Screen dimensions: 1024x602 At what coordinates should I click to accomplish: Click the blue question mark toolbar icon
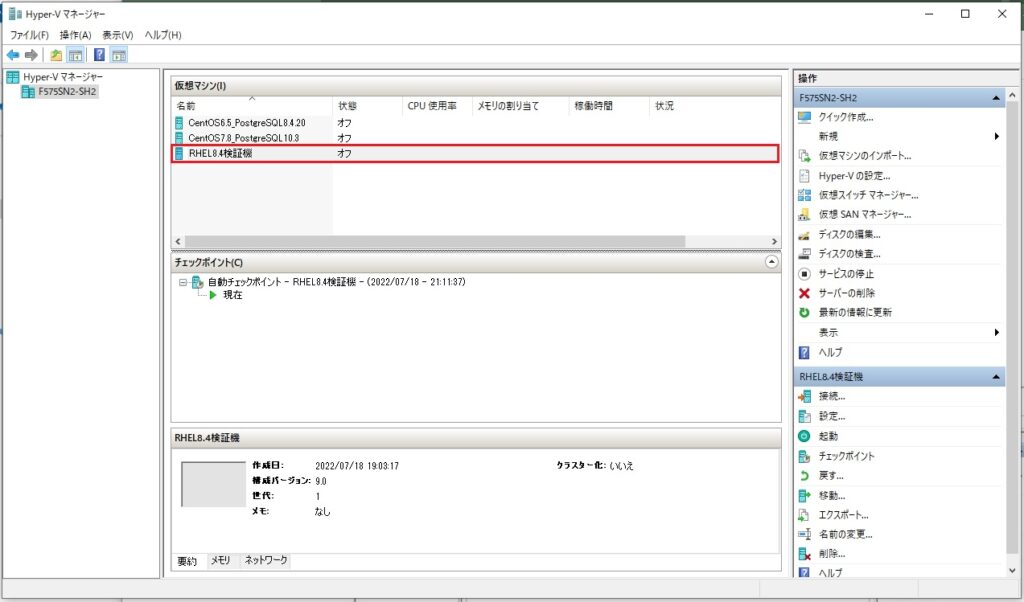pos(99,55)
